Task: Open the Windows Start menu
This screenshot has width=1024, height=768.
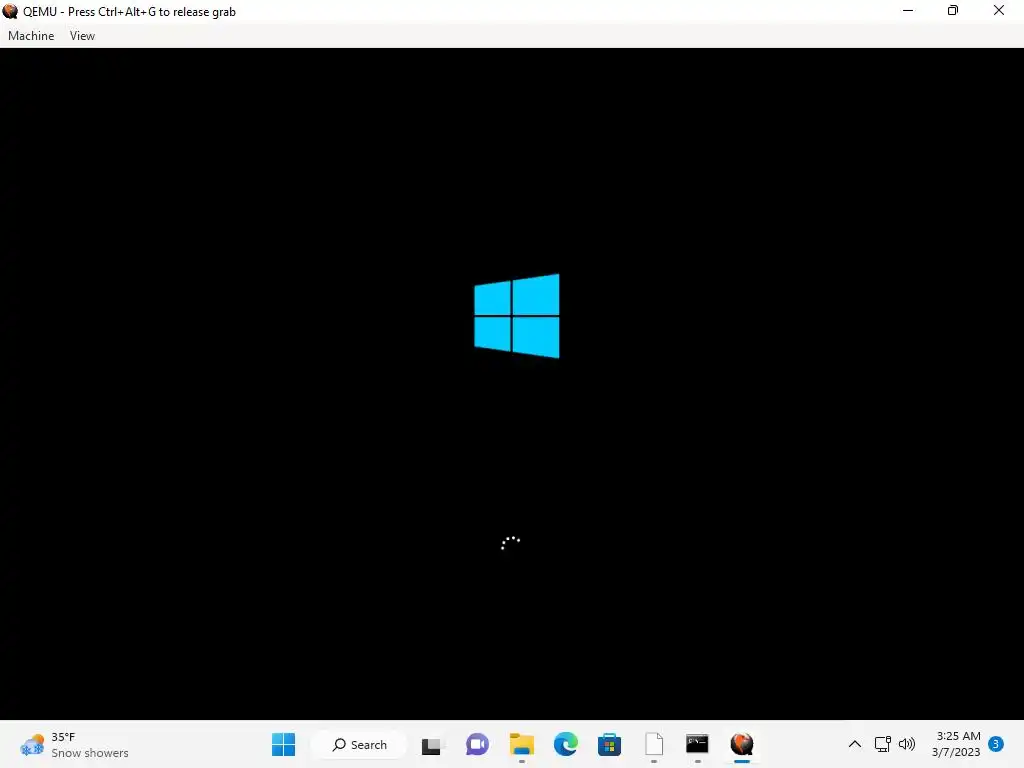Action: [283, 744]
